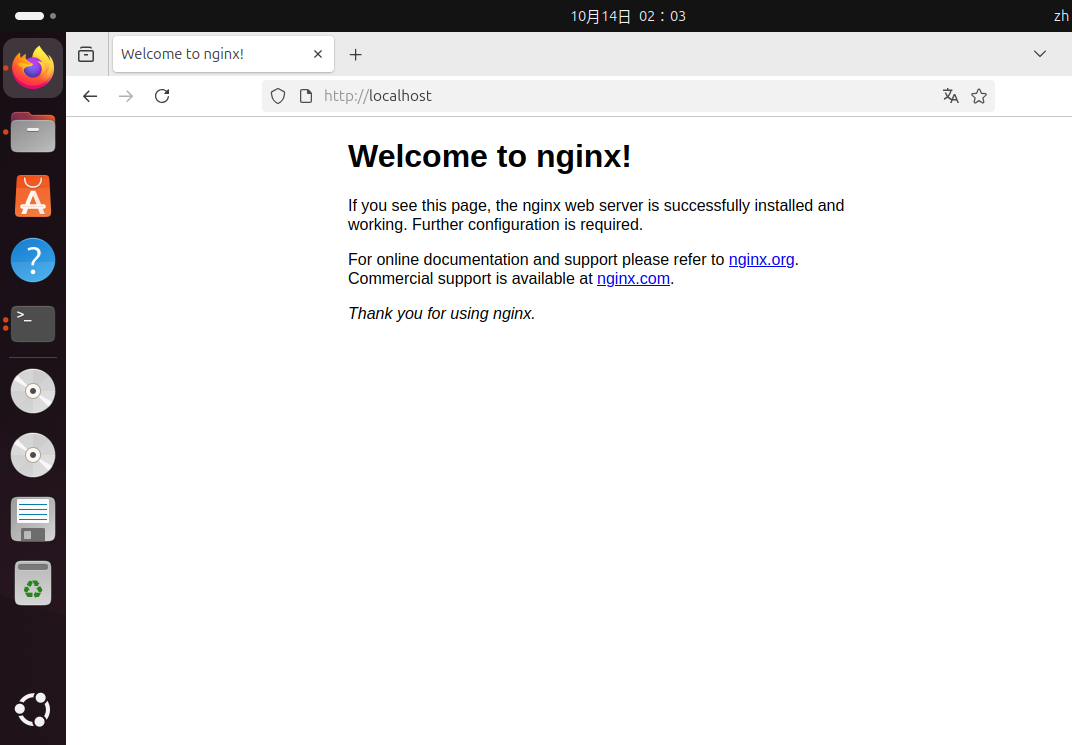The width and height of the screenshot is (1072, 745).
Task: Click the text 'Commercial support is available at'
Action: (470, 279)
